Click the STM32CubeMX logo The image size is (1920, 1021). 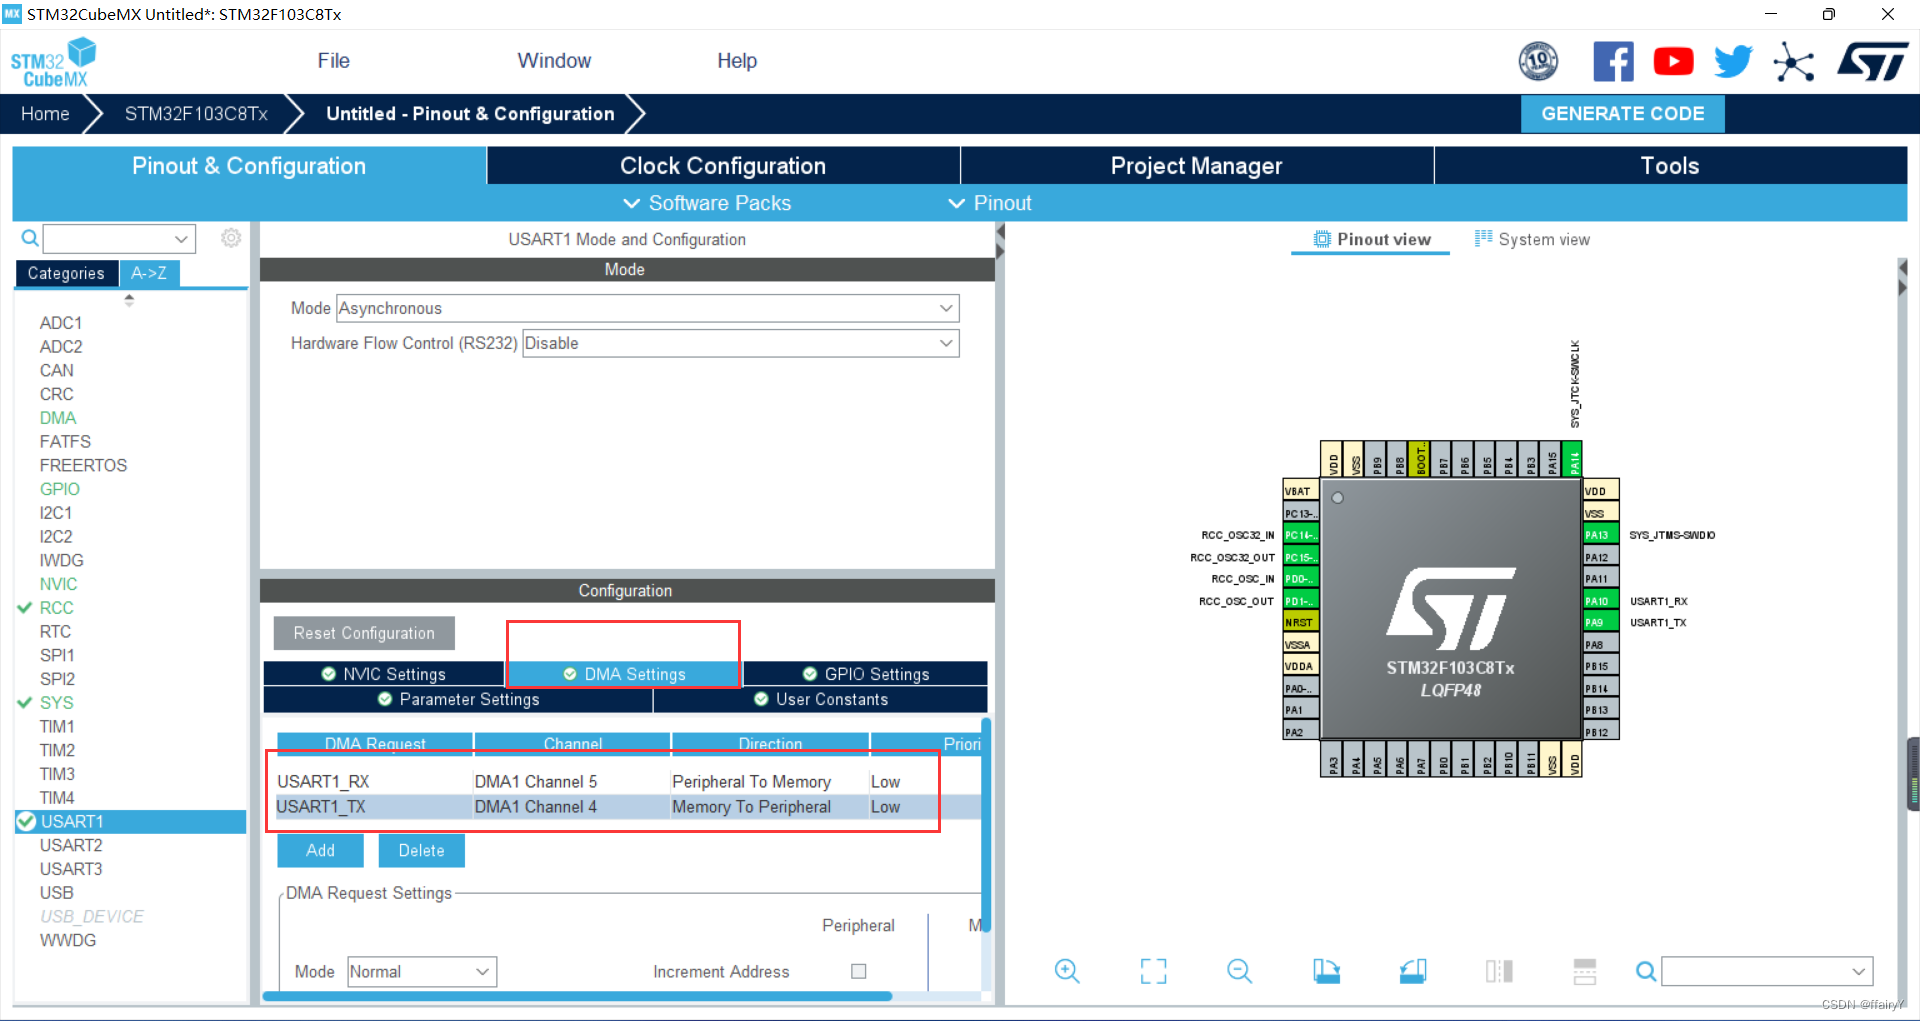(x=53, y=63)
